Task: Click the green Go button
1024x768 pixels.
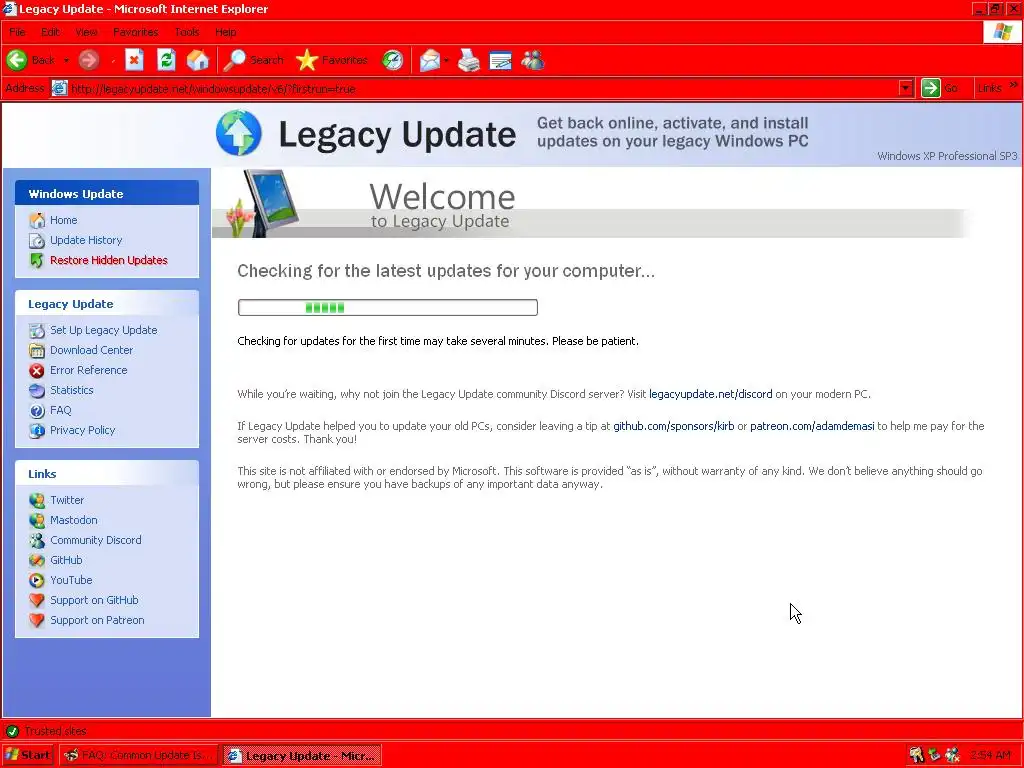Action: click(x=940, y=88)
